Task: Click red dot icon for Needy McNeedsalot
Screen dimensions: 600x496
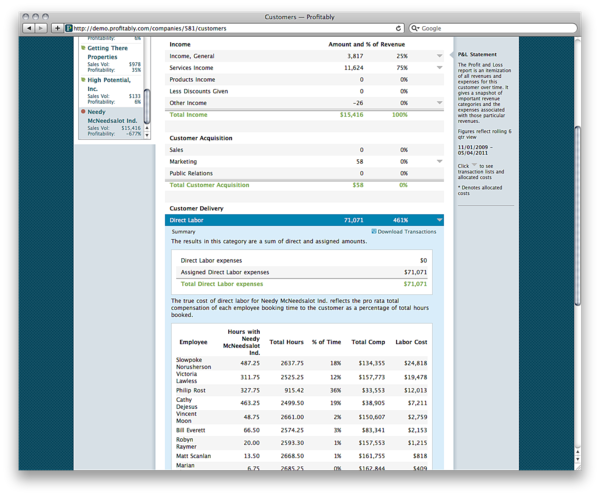Action: click(83, 111)
